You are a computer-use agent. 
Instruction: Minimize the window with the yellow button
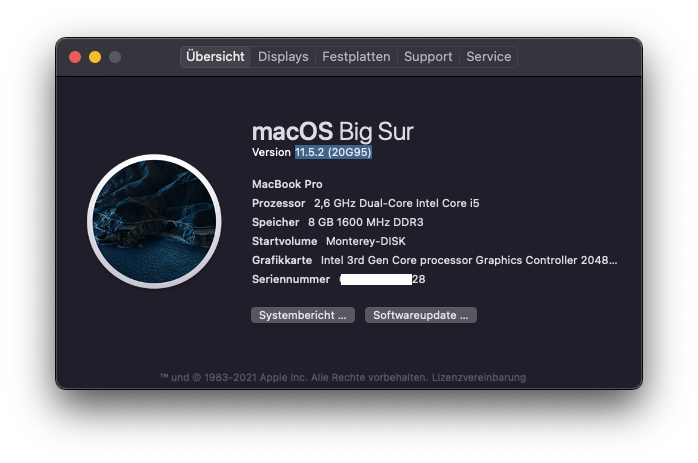[95, 57]
